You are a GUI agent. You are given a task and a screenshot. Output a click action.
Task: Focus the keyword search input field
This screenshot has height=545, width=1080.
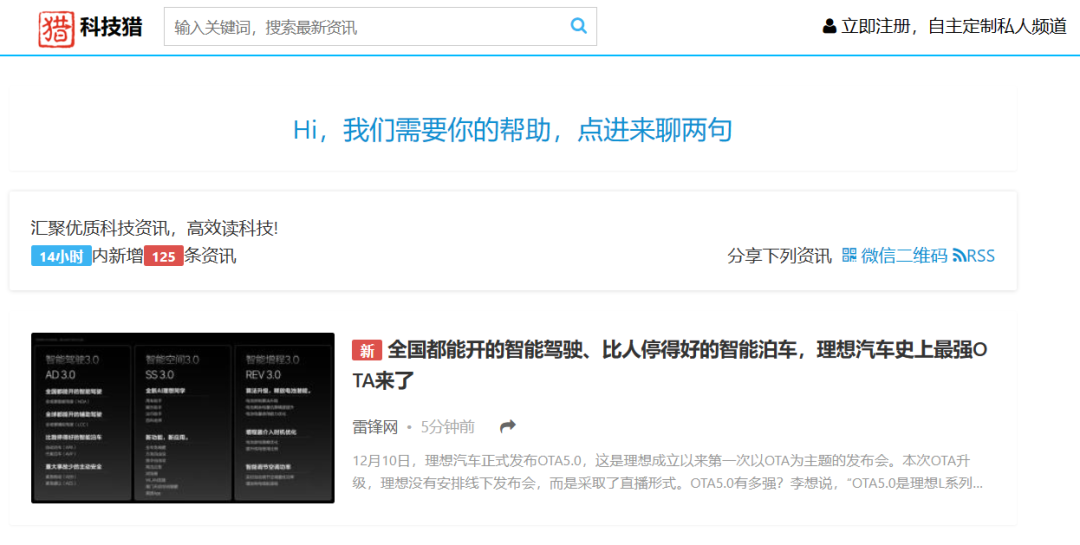click(380, 27)
